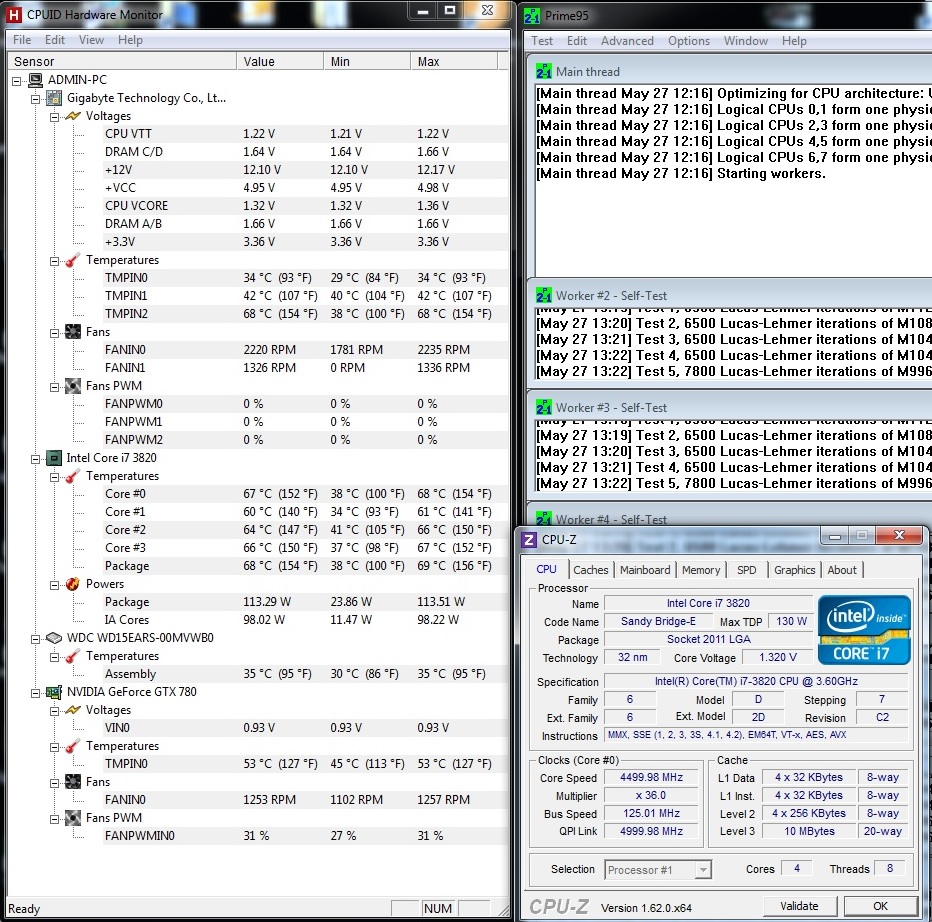Screen dimensions: 932x922
Task: Click the HWMonitor window resize grip
Action: (503, 910)
